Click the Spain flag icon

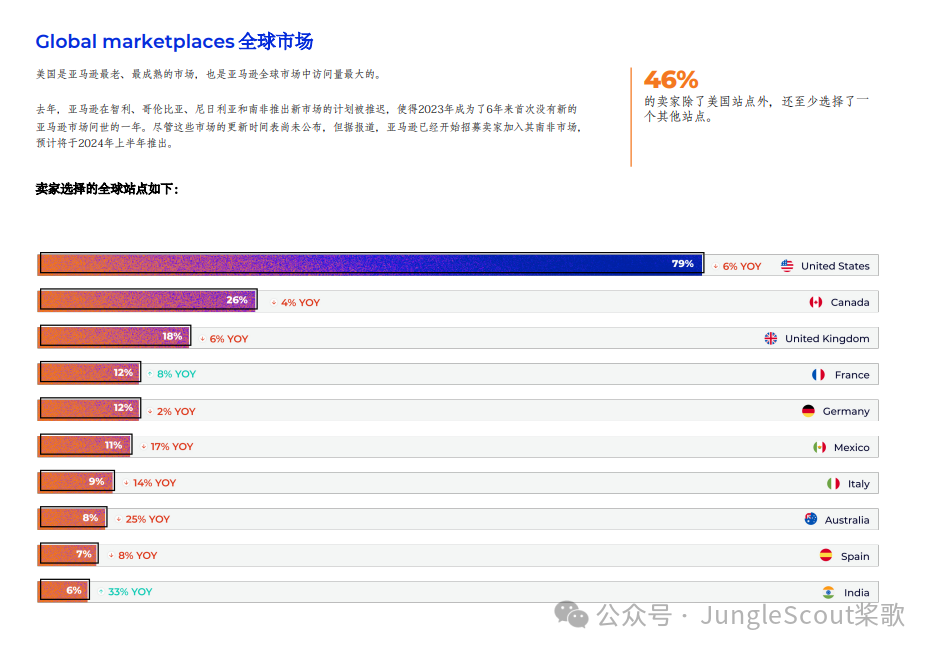tap(826, 556)
